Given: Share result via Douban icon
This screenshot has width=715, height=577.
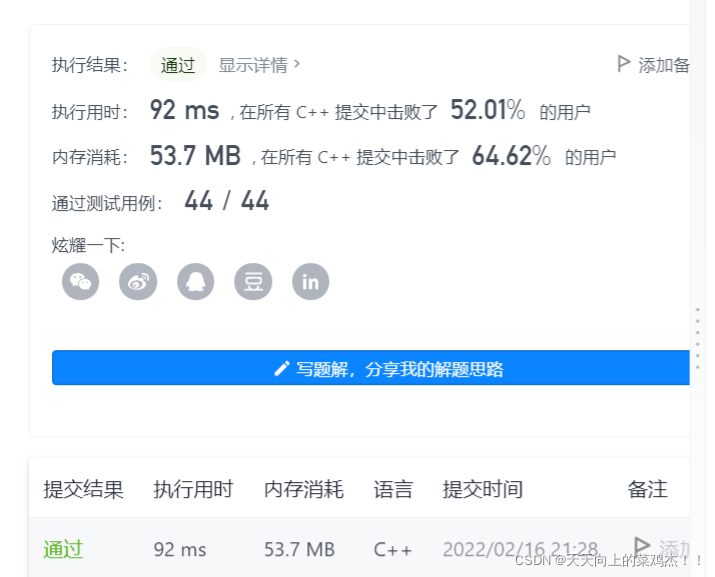Looking at the screenshot, I should point(253,281).
